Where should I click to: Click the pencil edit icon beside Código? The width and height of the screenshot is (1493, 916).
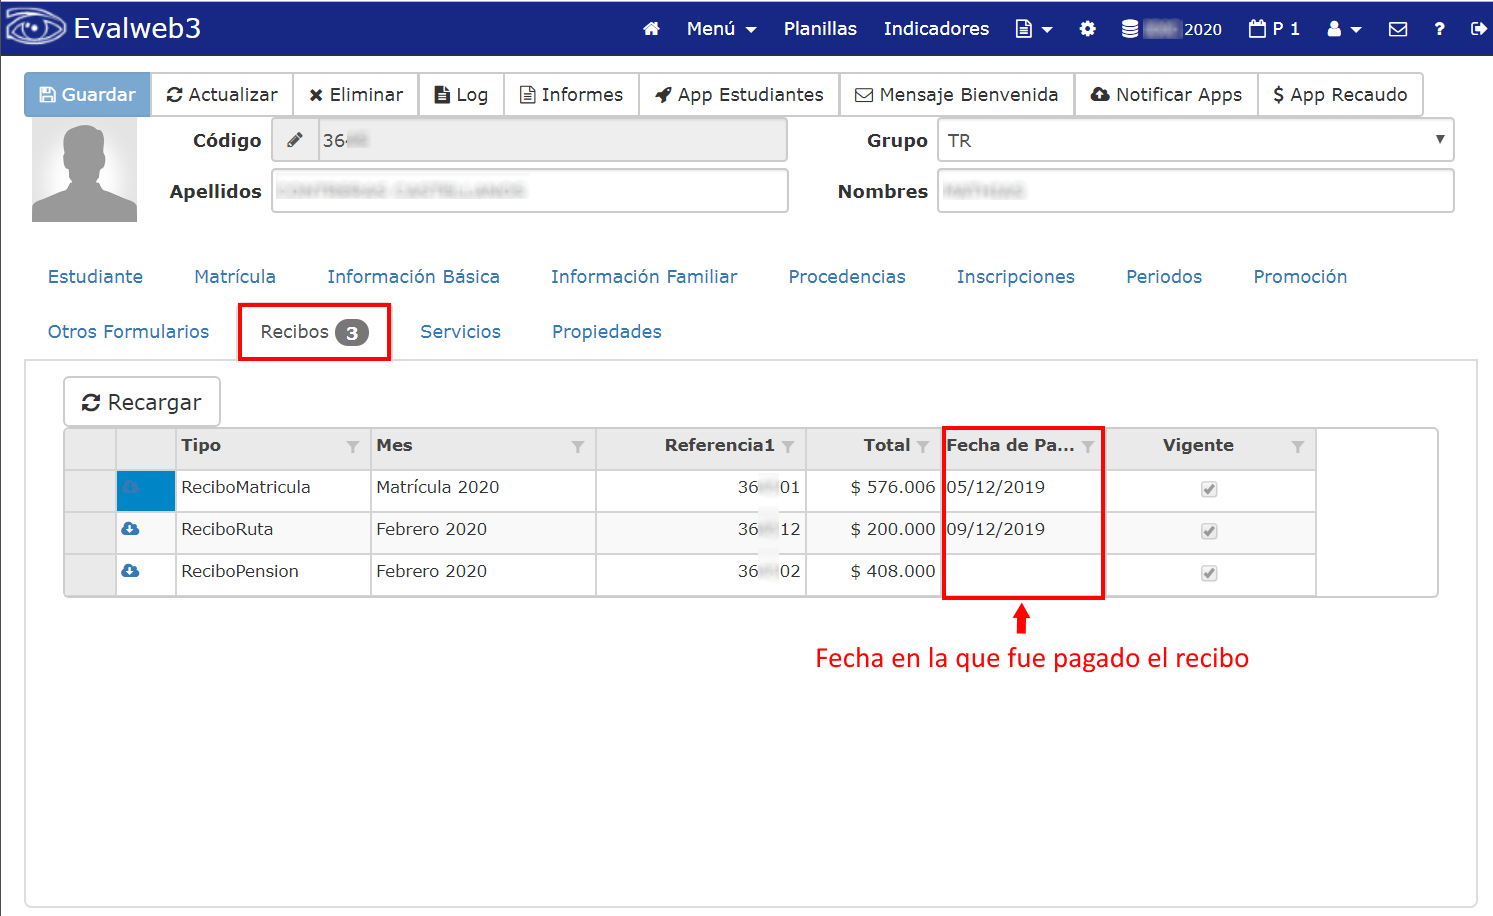coord(295,140)
